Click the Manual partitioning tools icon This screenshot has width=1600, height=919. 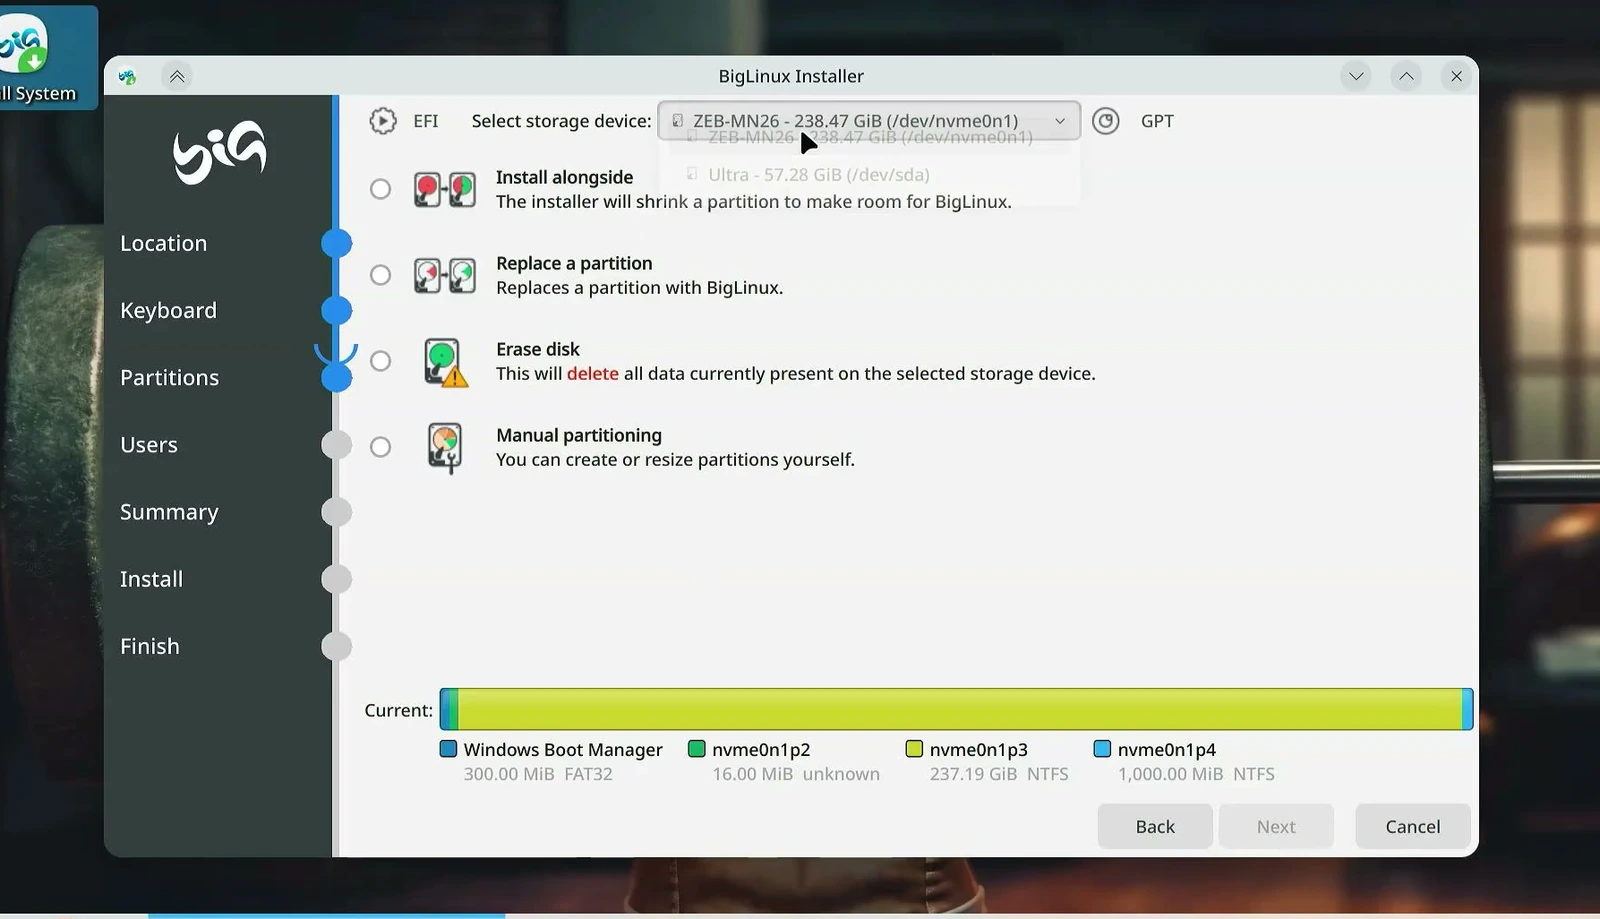tap(445, 447)
